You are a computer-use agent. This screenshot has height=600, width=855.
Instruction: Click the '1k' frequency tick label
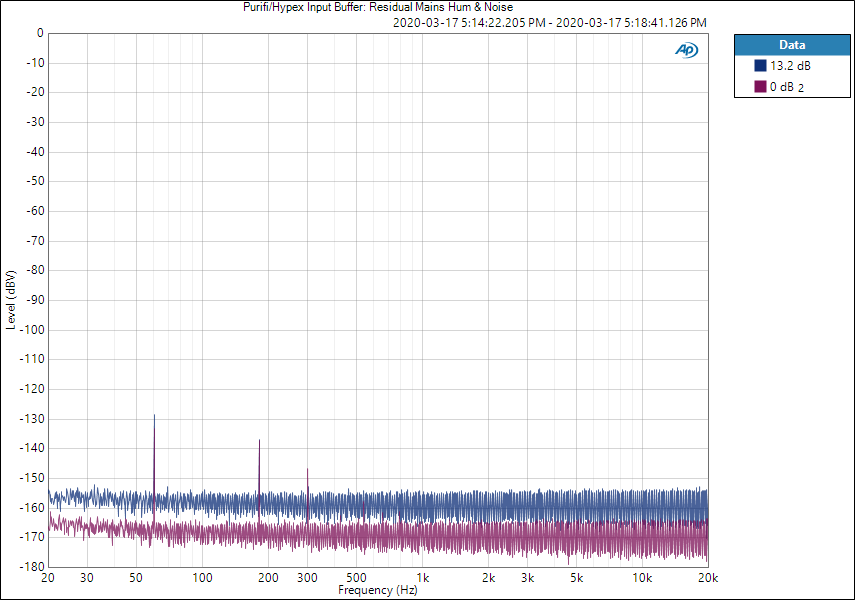[x=423, y=578]
